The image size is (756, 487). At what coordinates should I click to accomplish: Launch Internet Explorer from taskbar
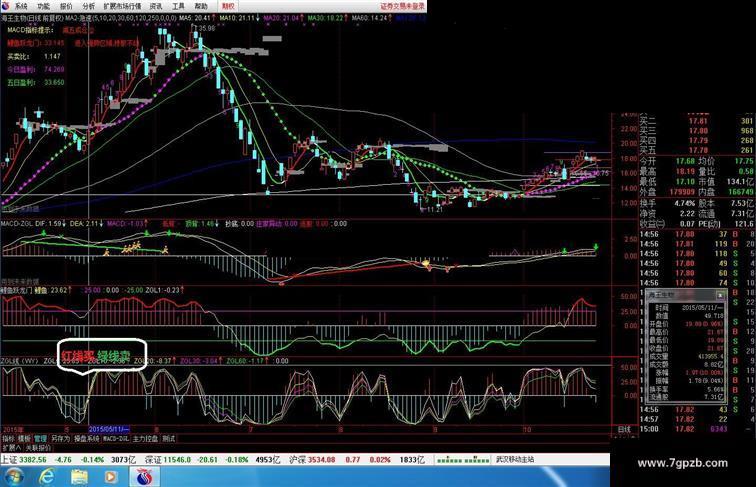[x=47, y=477]
